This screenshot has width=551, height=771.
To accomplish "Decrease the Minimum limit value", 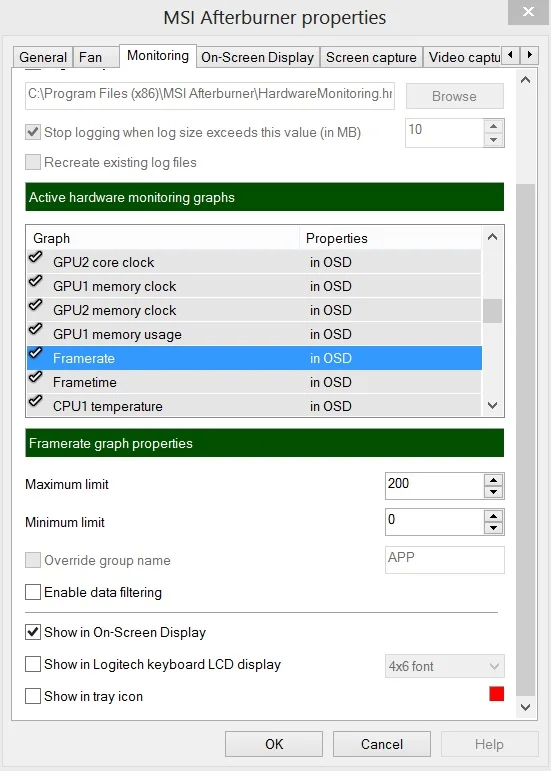I will (493, 528).
